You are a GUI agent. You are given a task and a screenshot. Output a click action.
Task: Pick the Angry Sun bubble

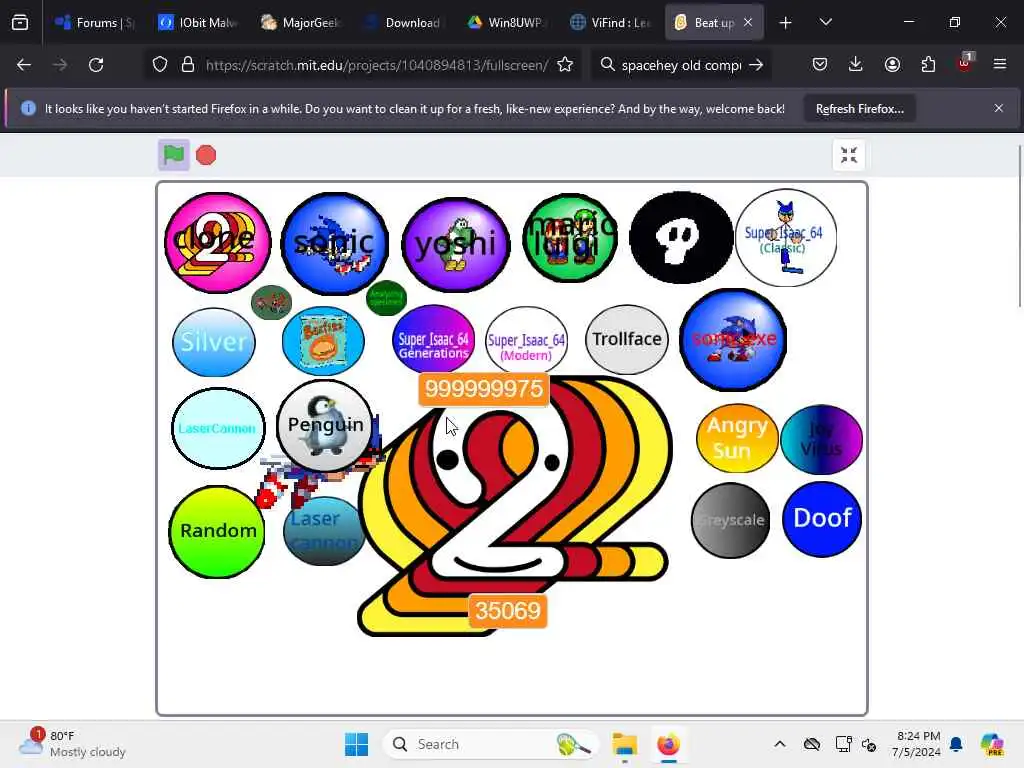[737, 438]
